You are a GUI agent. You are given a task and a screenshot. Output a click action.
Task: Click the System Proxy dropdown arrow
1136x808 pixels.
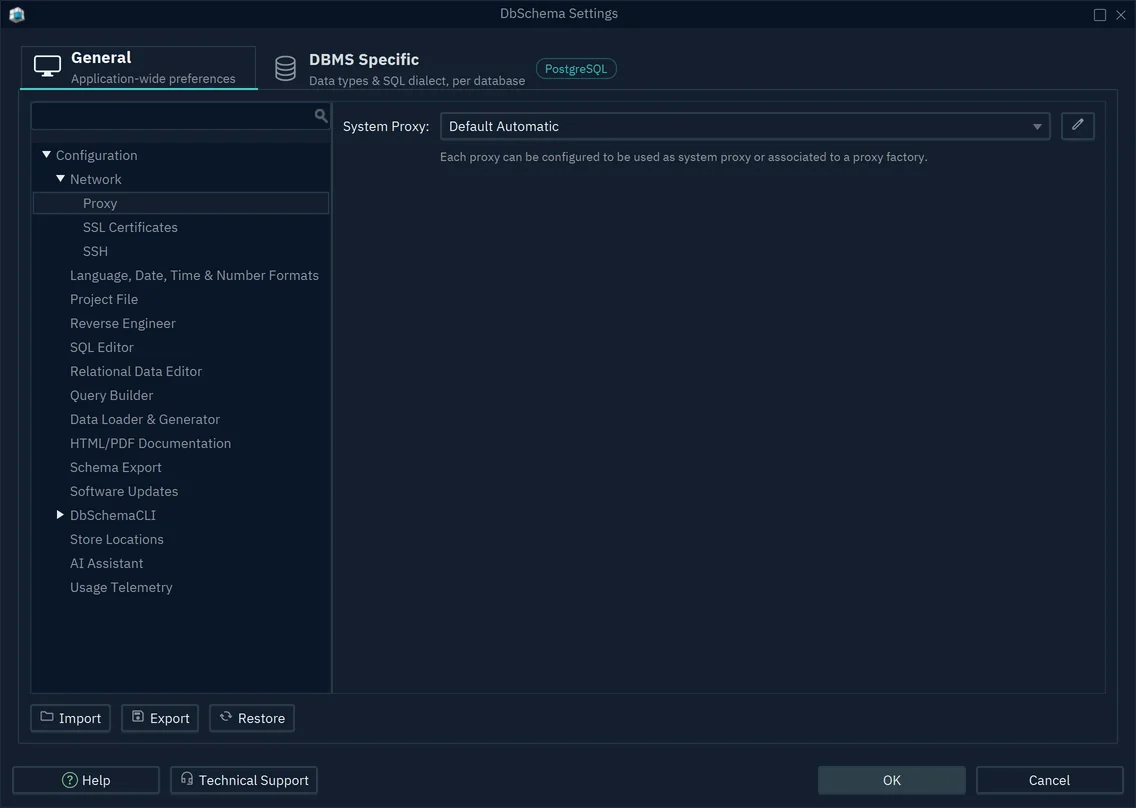pyautogui.click(x=1037, y=127)
